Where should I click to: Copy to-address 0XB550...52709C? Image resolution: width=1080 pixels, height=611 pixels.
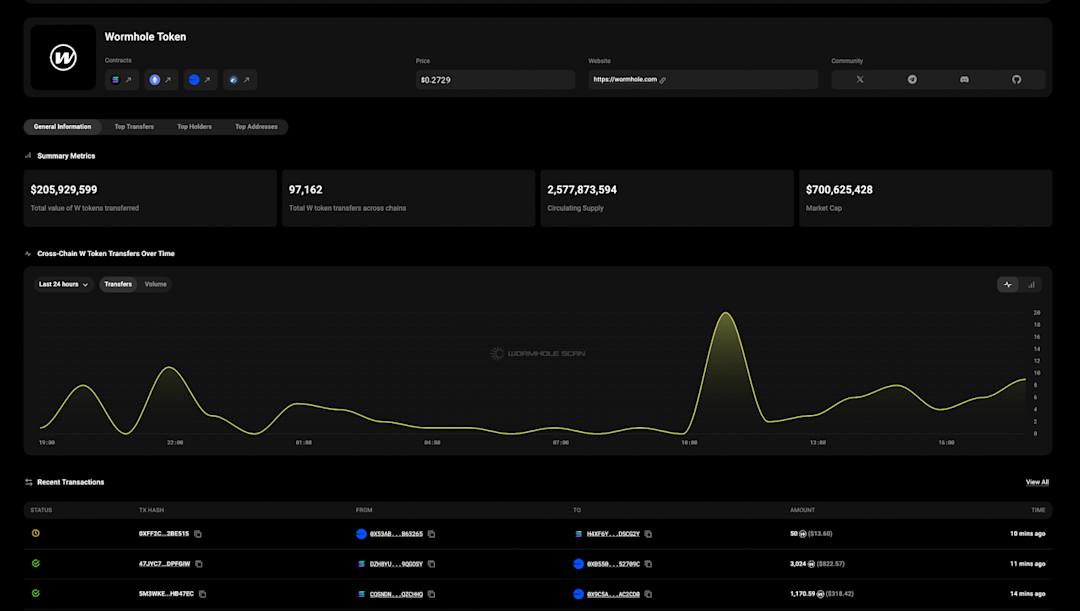click(x=648, y=564)
